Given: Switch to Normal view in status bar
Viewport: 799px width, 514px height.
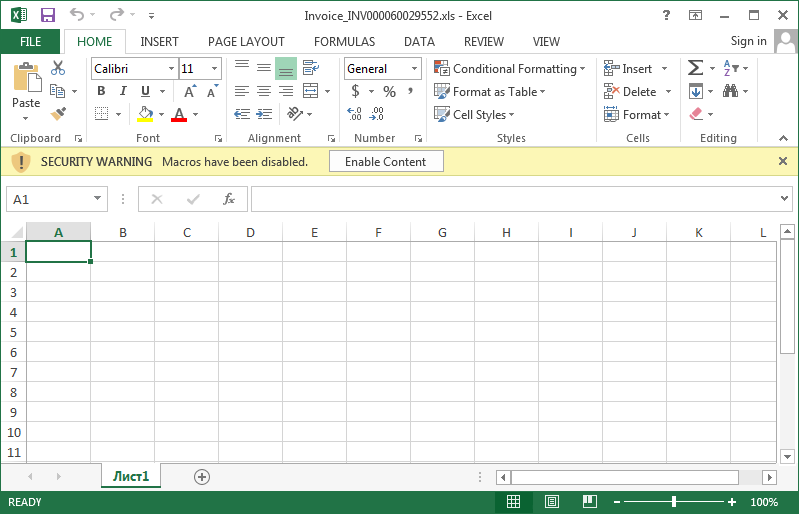Looking at the screenshot, I should coord(514,502).
